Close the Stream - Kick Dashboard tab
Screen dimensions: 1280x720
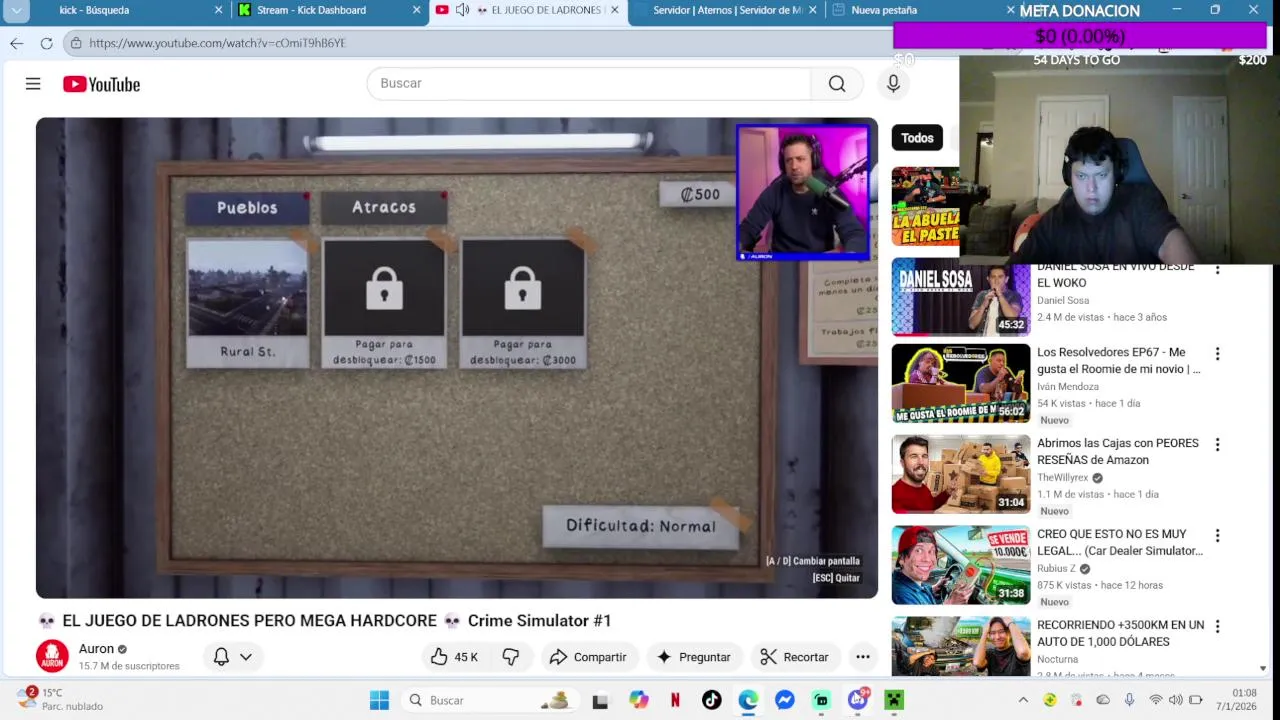[416, 10]
